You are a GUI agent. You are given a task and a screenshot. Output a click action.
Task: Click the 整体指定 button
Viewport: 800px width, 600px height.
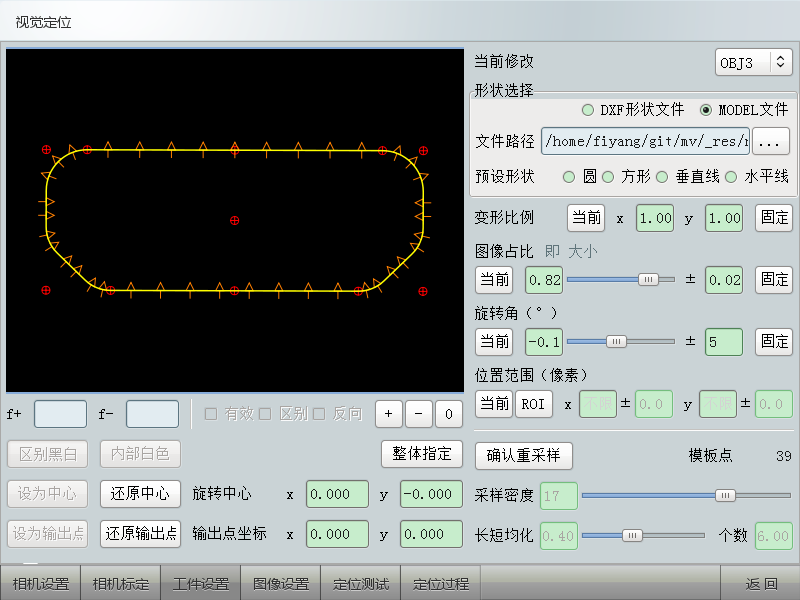[x=423, y=453]
